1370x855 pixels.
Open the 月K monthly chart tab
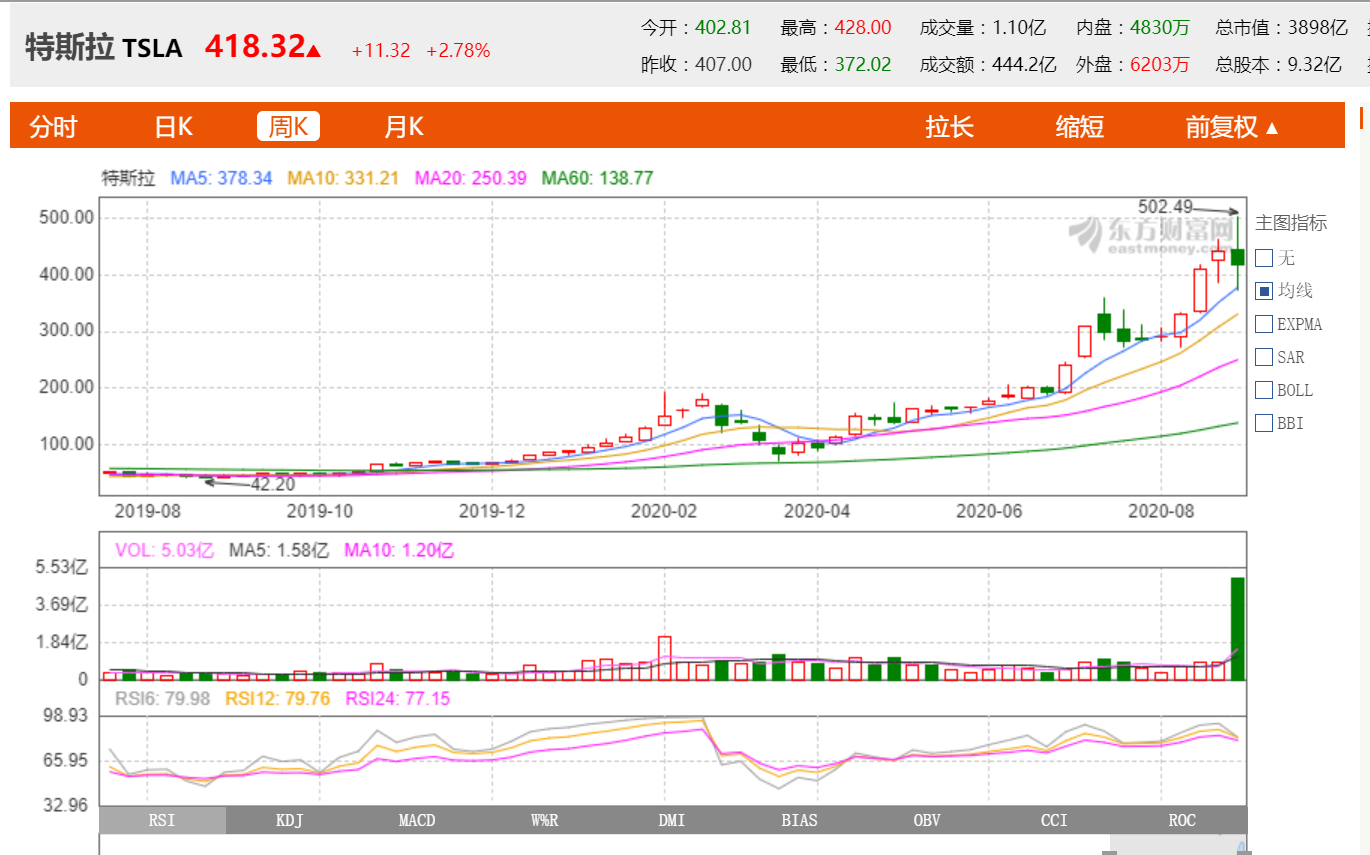pos(404,127)
